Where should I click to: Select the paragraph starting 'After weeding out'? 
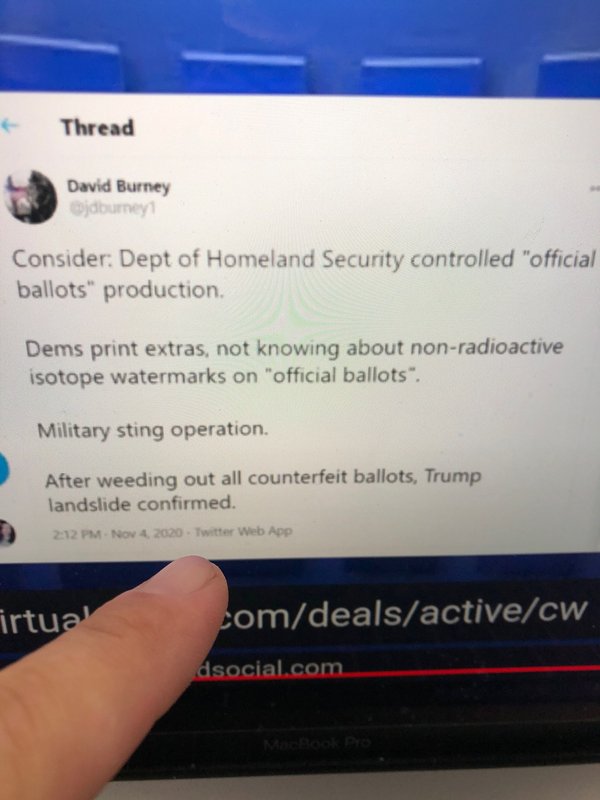[263, 490]
